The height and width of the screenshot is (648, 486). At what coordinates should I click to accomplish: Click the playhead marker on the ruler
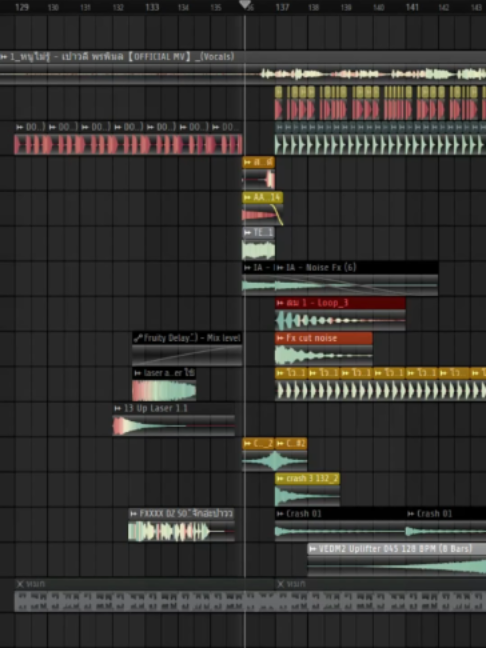coord(245,4)
